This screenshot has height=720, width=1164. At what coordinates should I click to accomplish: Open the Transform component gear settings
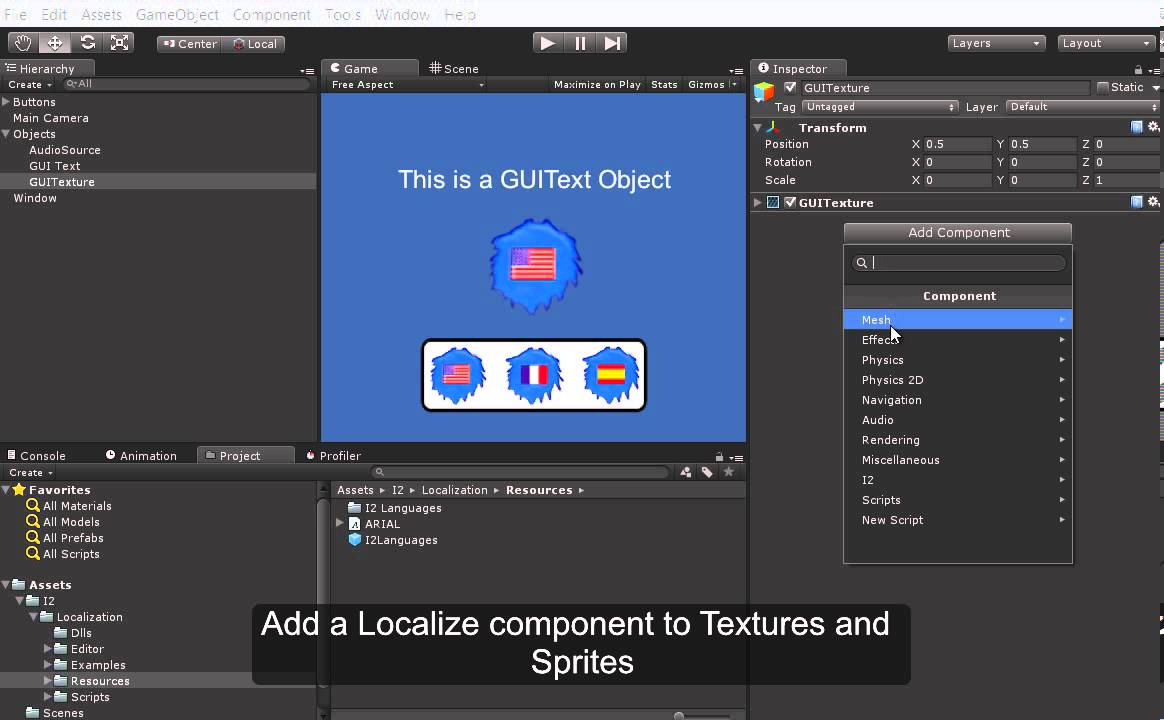(x=1153, y=127)
